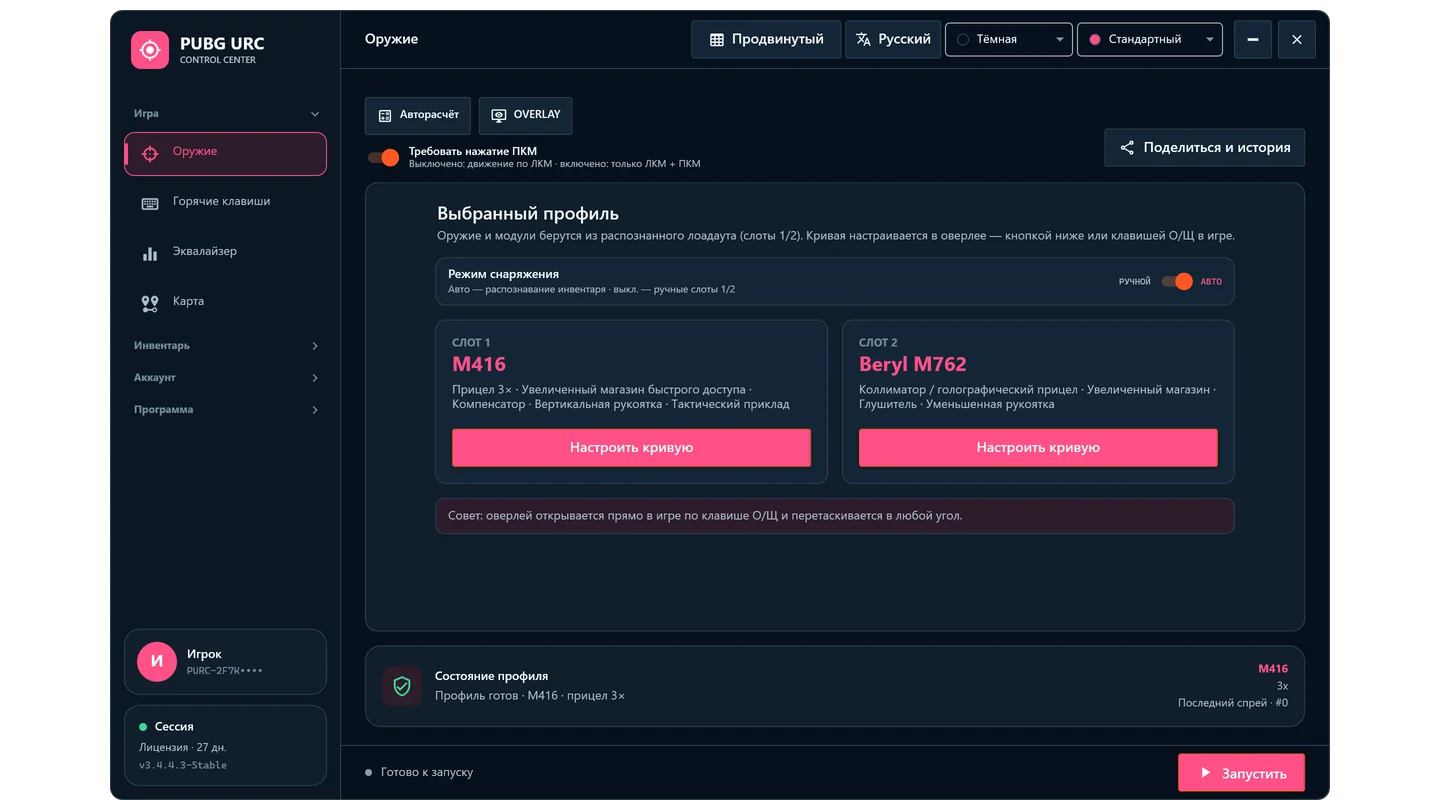Image resolution: width=1440 pixels, height=810 pixels.
Task: Expand the Программа sidebar group
Action: coord(226,410)
